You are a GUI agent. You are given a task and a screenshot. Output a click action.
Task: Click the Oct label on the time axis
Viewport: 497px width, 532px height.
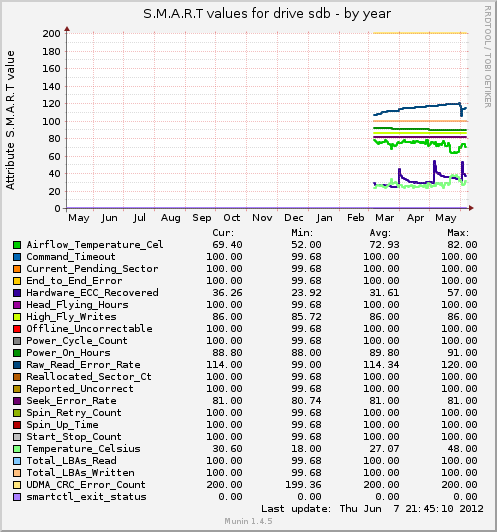tap(232, 218)
